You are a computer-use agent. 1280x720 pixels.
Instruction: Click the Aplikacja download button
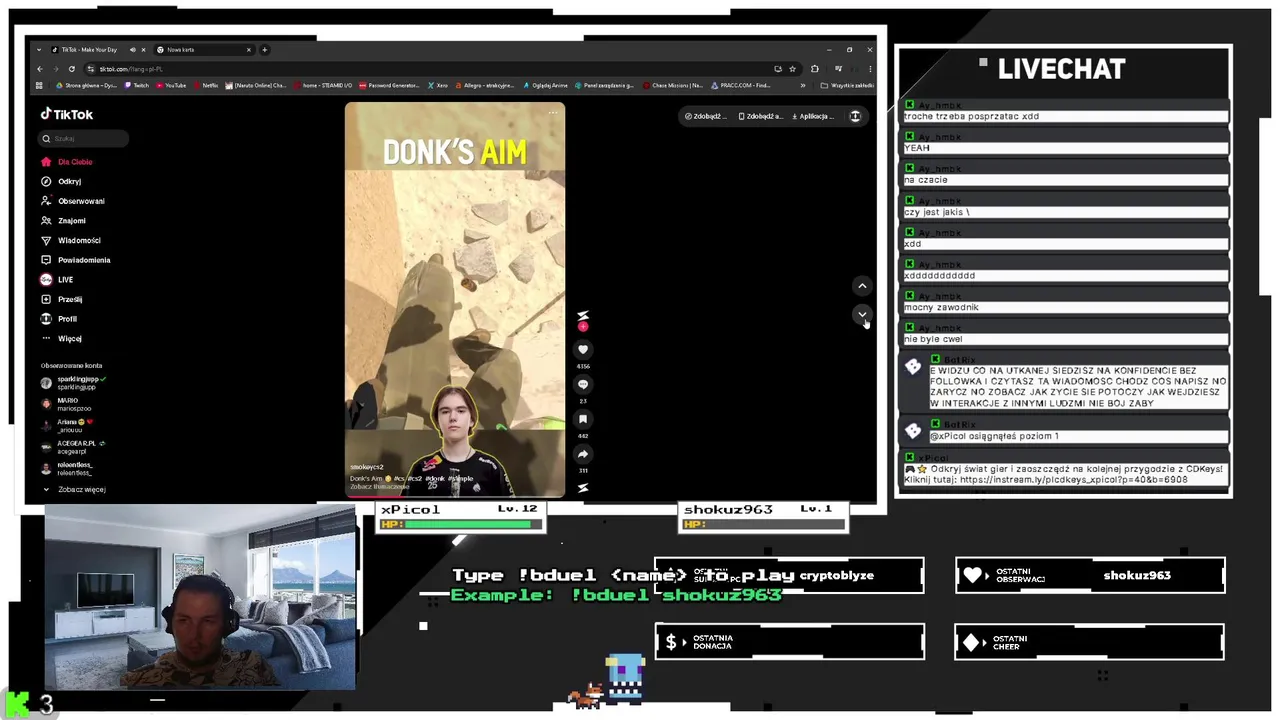point(813,116)
